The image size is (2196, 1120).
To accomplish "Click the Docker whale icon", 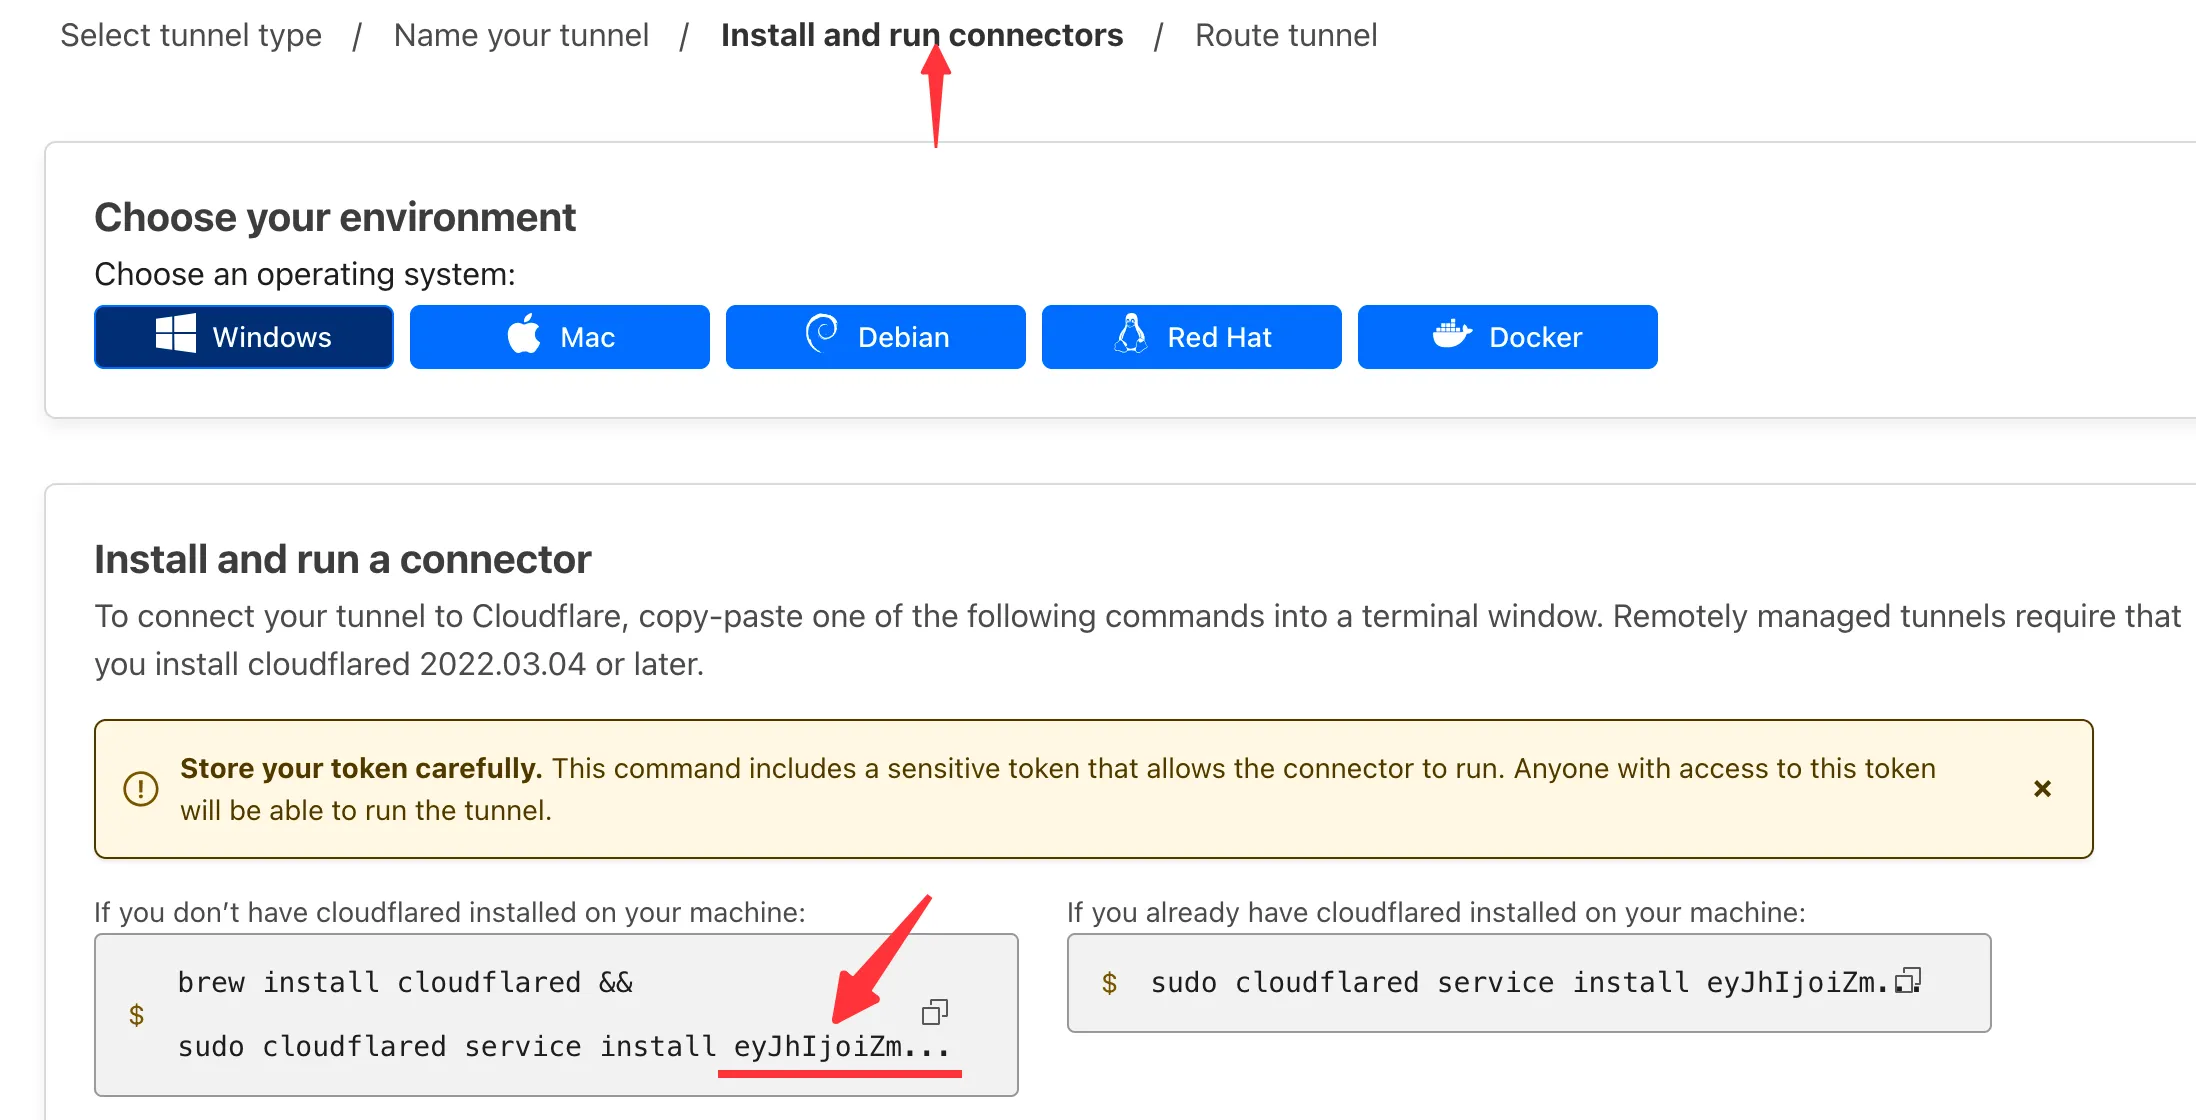I will (1451, 334).
